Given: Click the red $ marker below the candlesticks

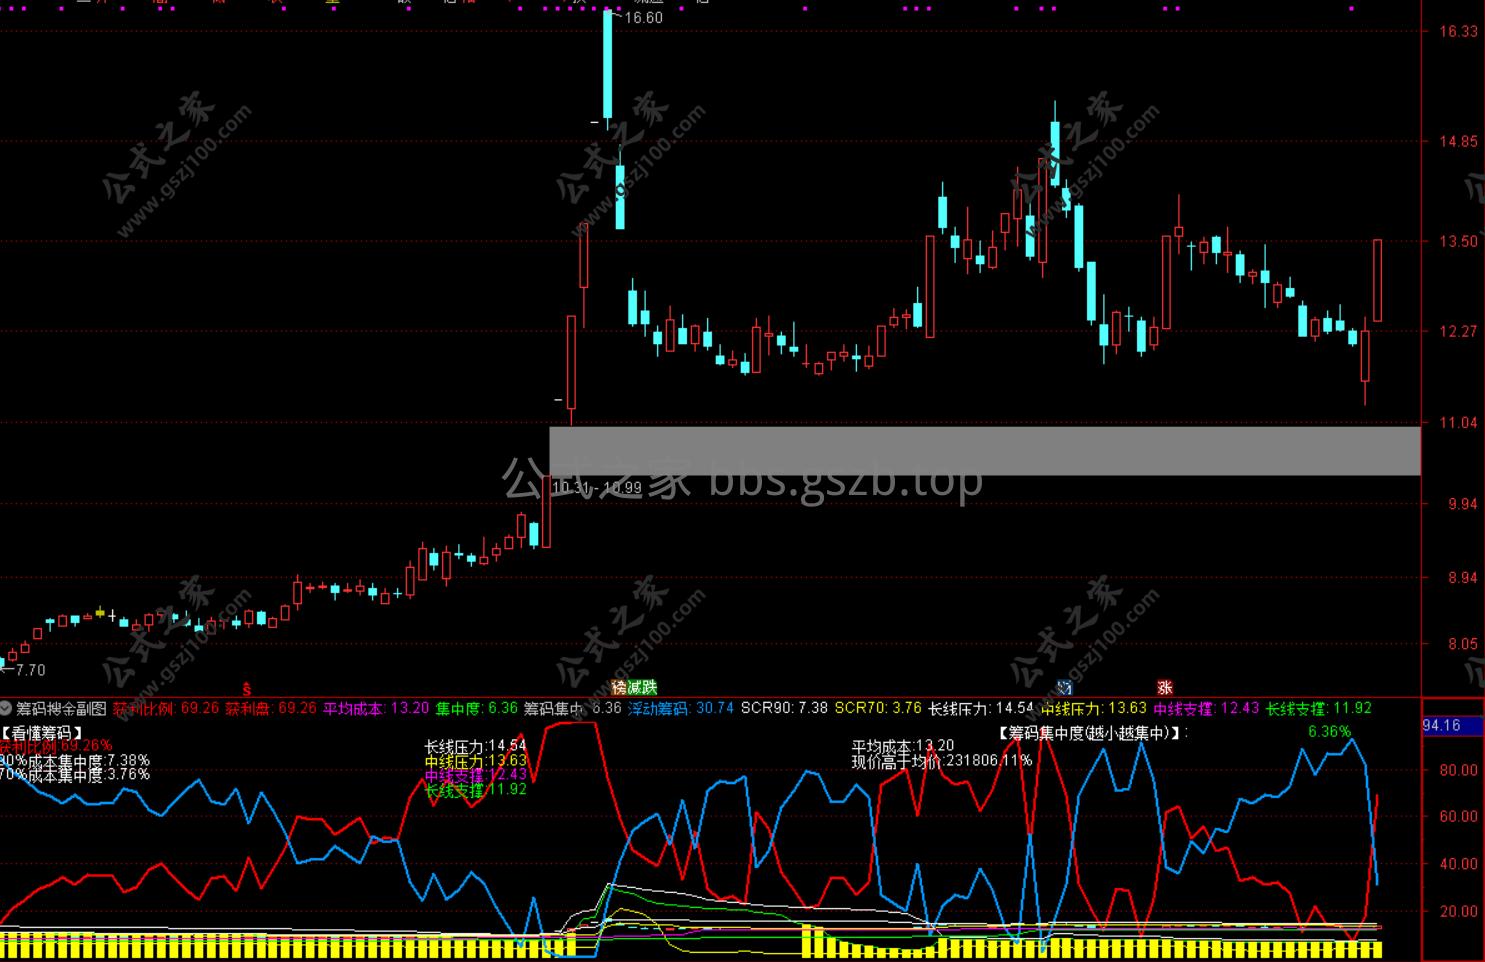Looking at the screenshot, I should tap(247, 689).
